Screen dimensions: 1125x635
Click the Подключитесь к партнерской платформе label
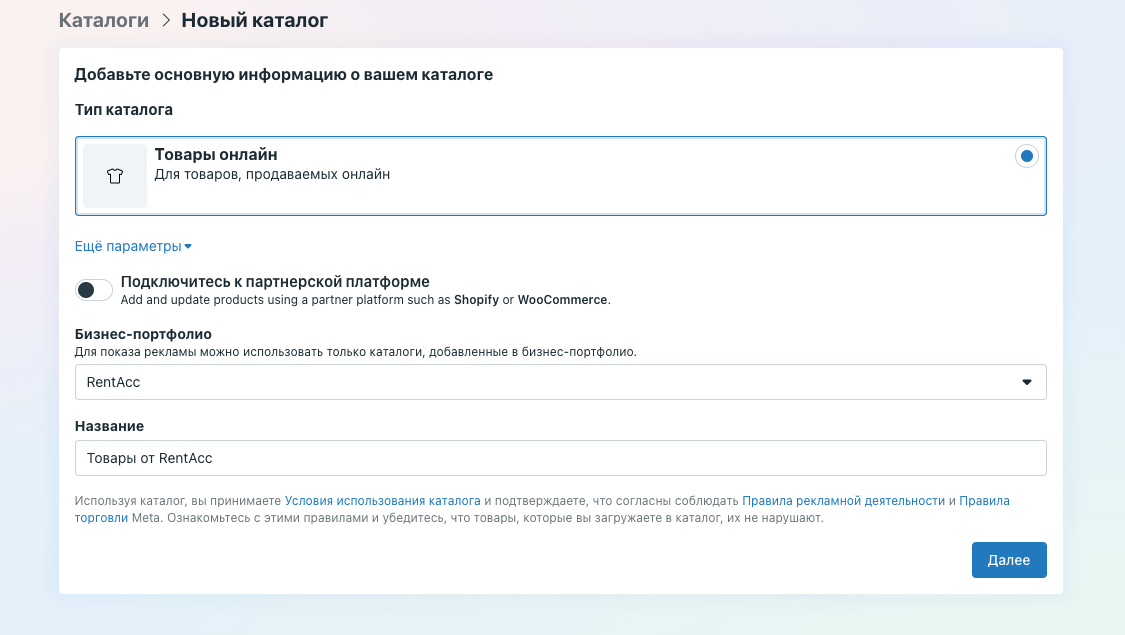tap(275, 281)
